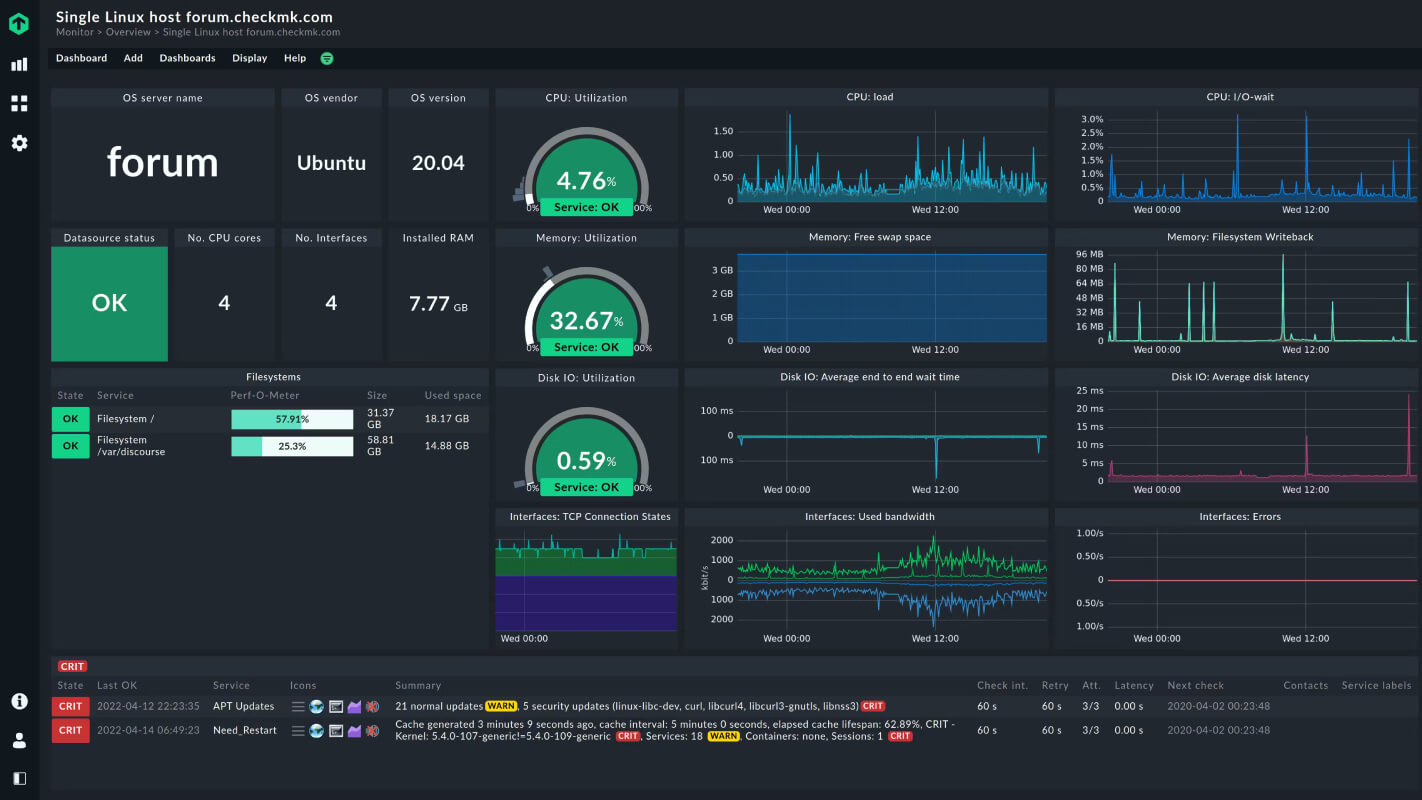Open the info help icon in sidebar
1422x800 pixels.
[x=19, y=701]
